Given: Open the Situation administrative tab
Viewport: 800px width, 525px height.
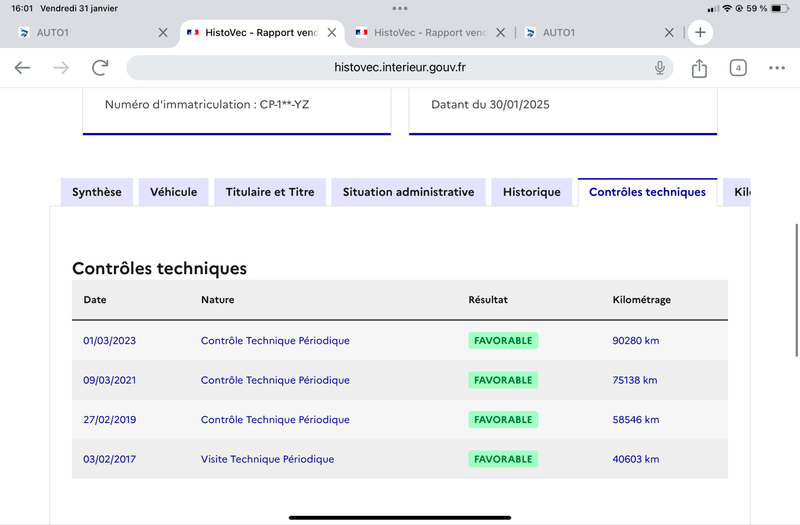Looking at the screenshot, I should coord(408,192).
